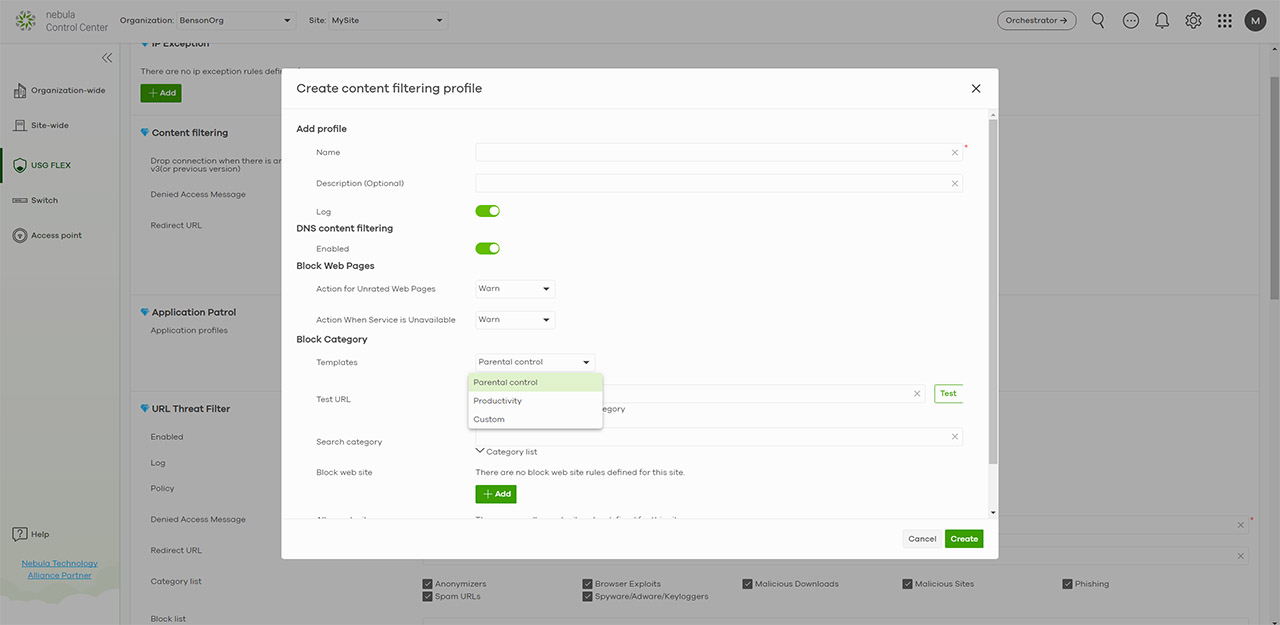This screenshot has width=1280, height=625.
Task: Uncheck the Spyware/Adware/Keyloggers checkbox
Action: pyautogui.click(x=588, y=596)
